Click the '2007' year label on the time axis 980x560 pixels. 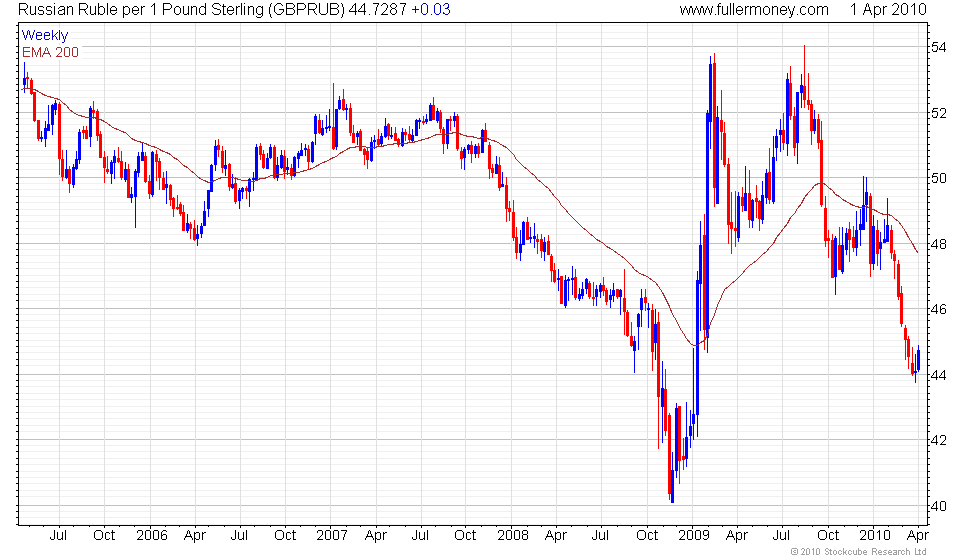[332, 536]
